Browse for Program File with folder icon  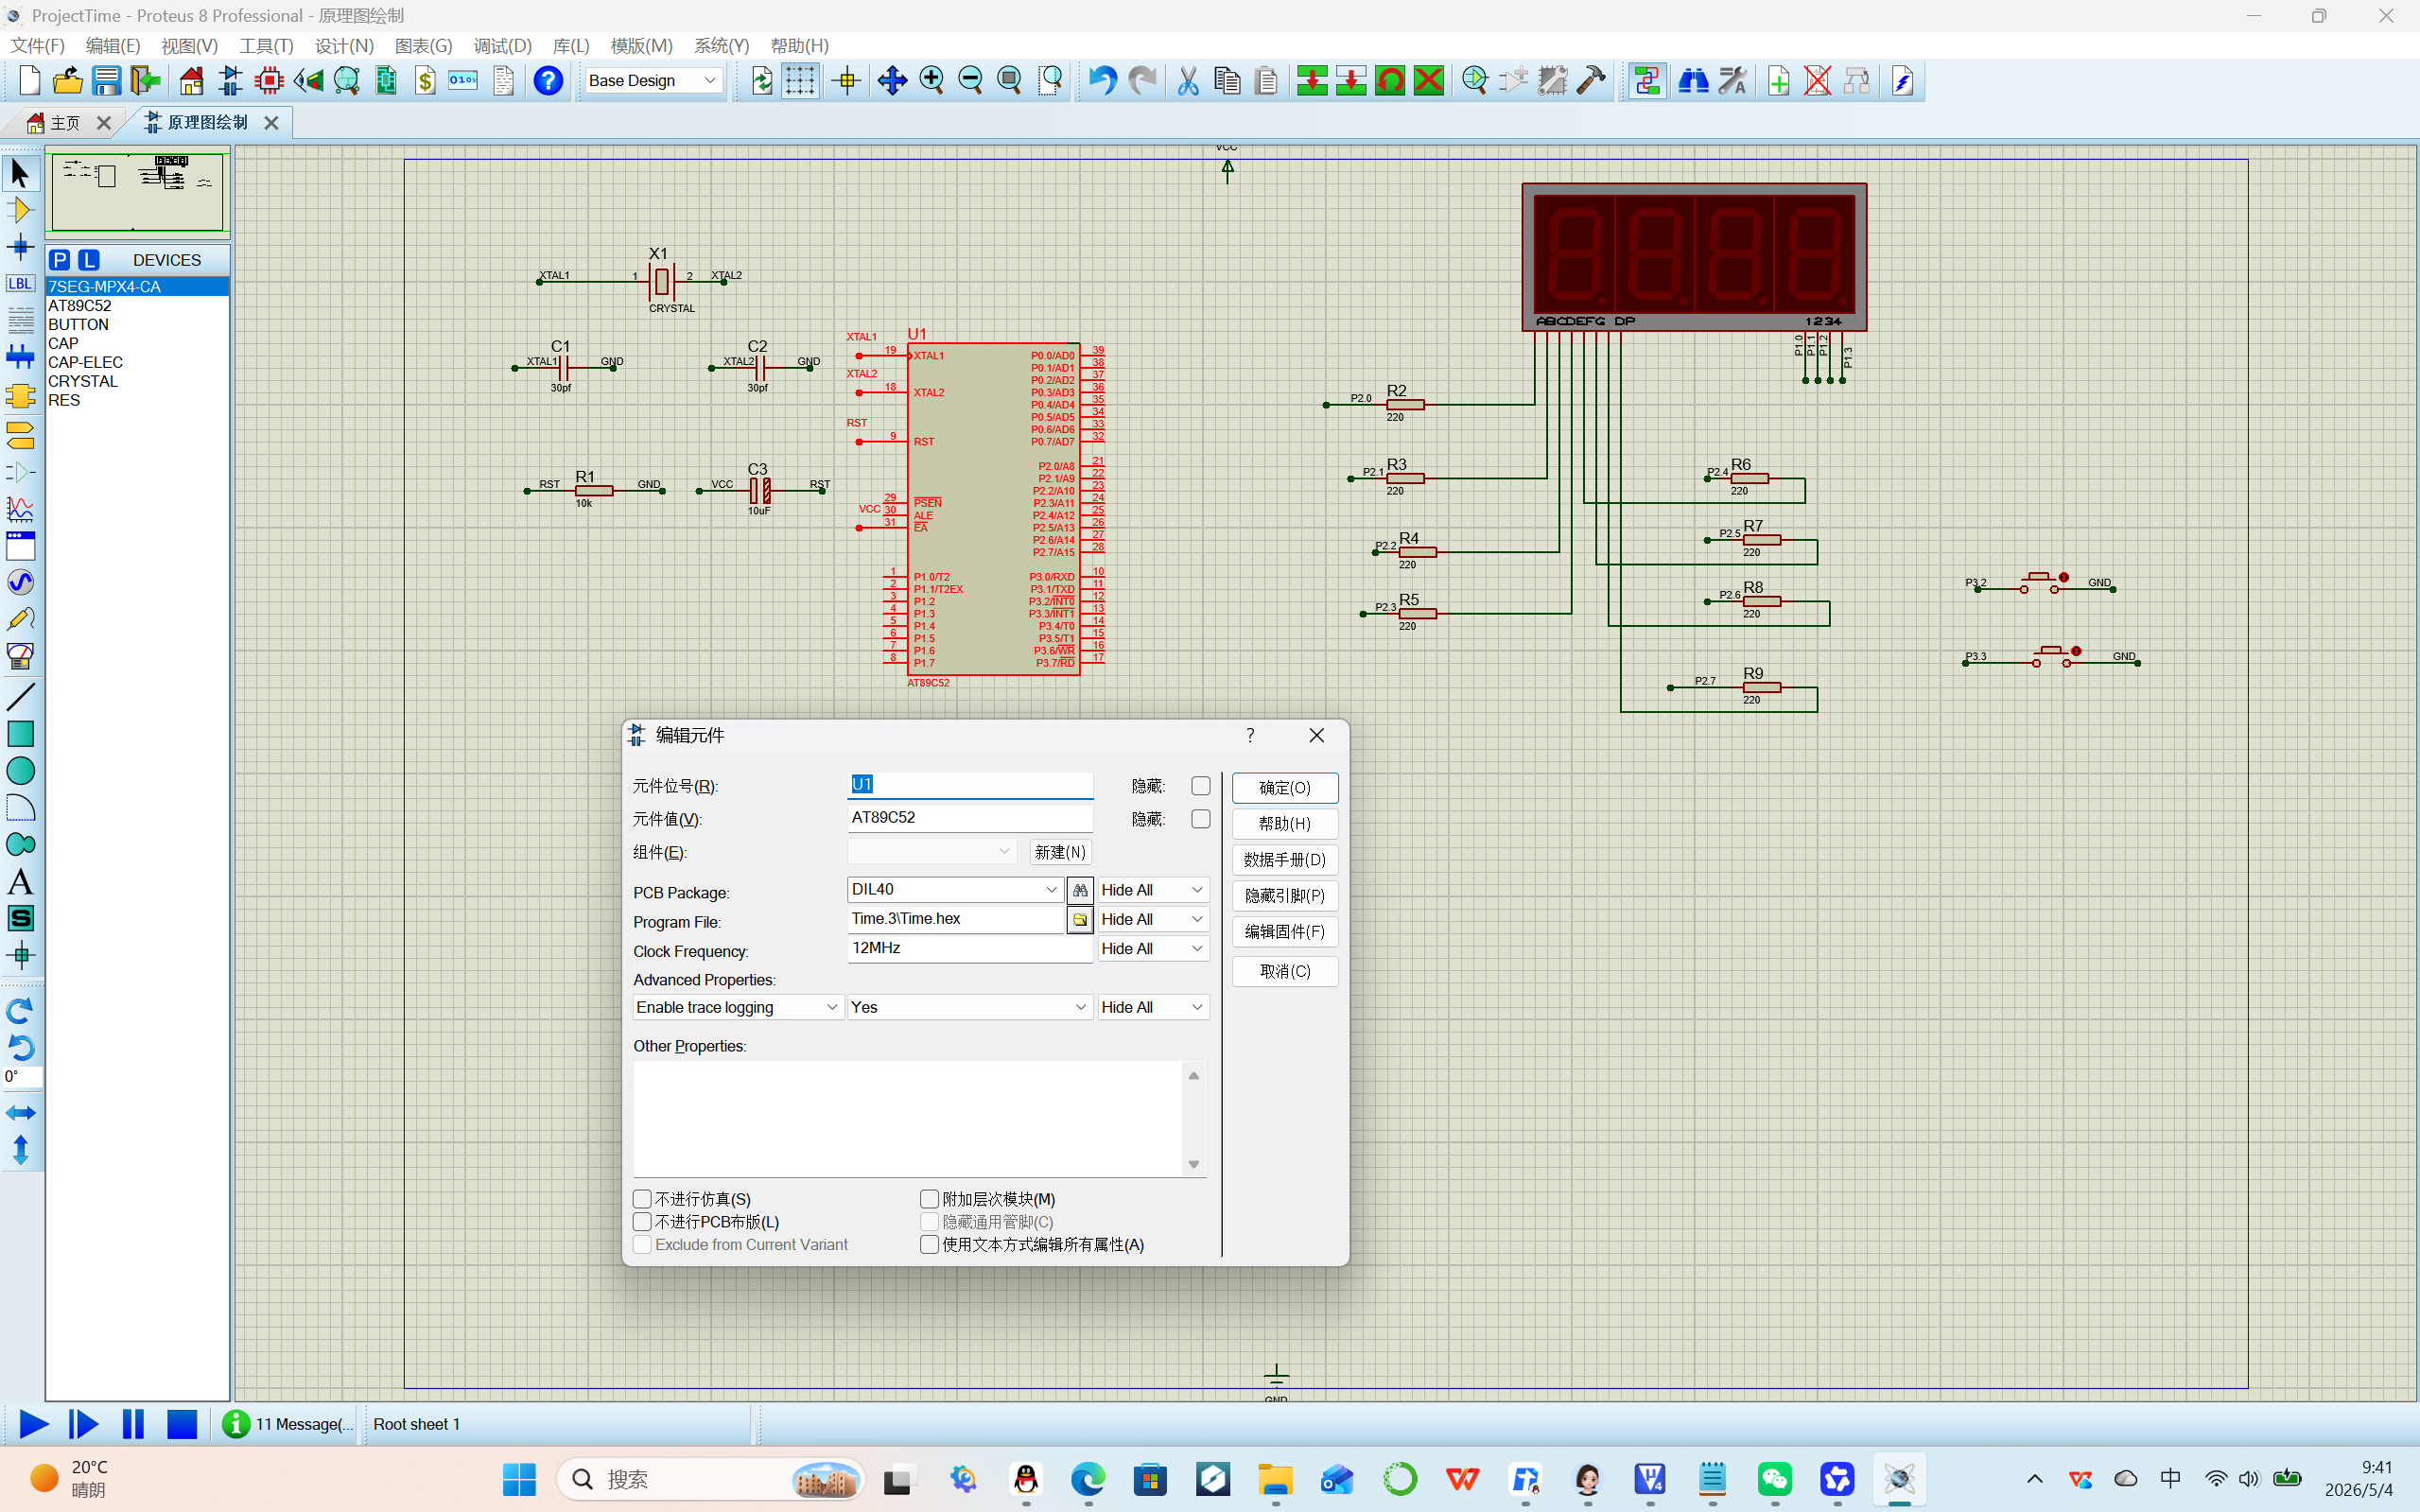pyautogui.click(x=1080, y=919)
